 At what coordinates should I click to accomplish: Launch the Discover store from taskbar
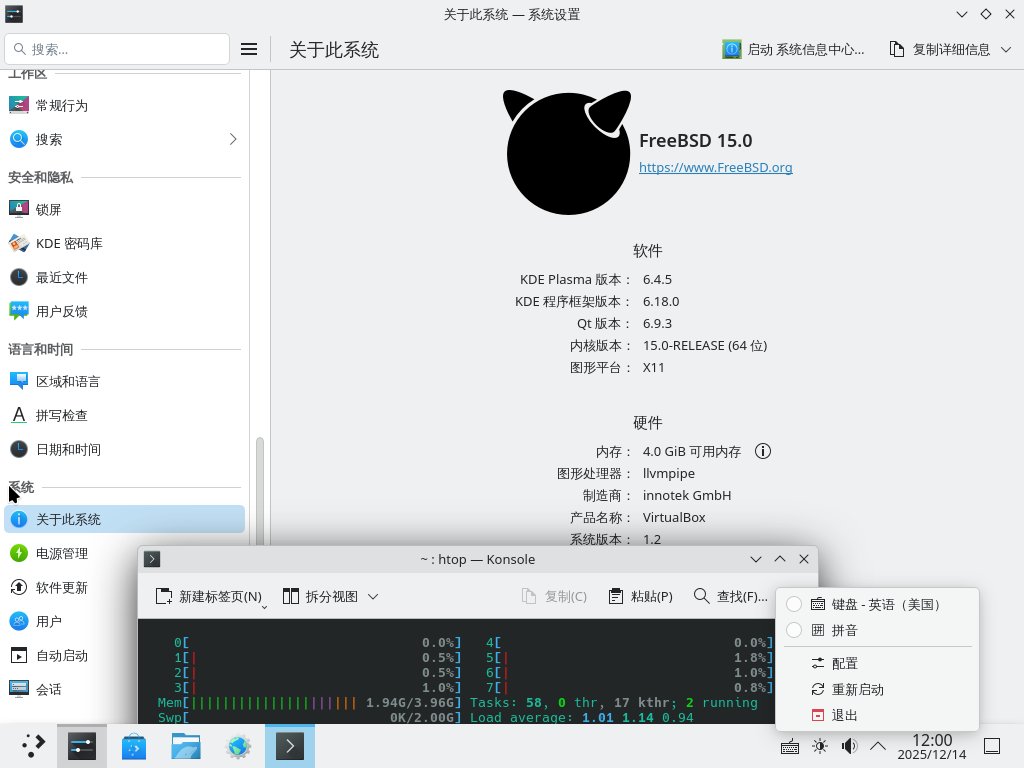pyautogui.click(x=134, y=746)
